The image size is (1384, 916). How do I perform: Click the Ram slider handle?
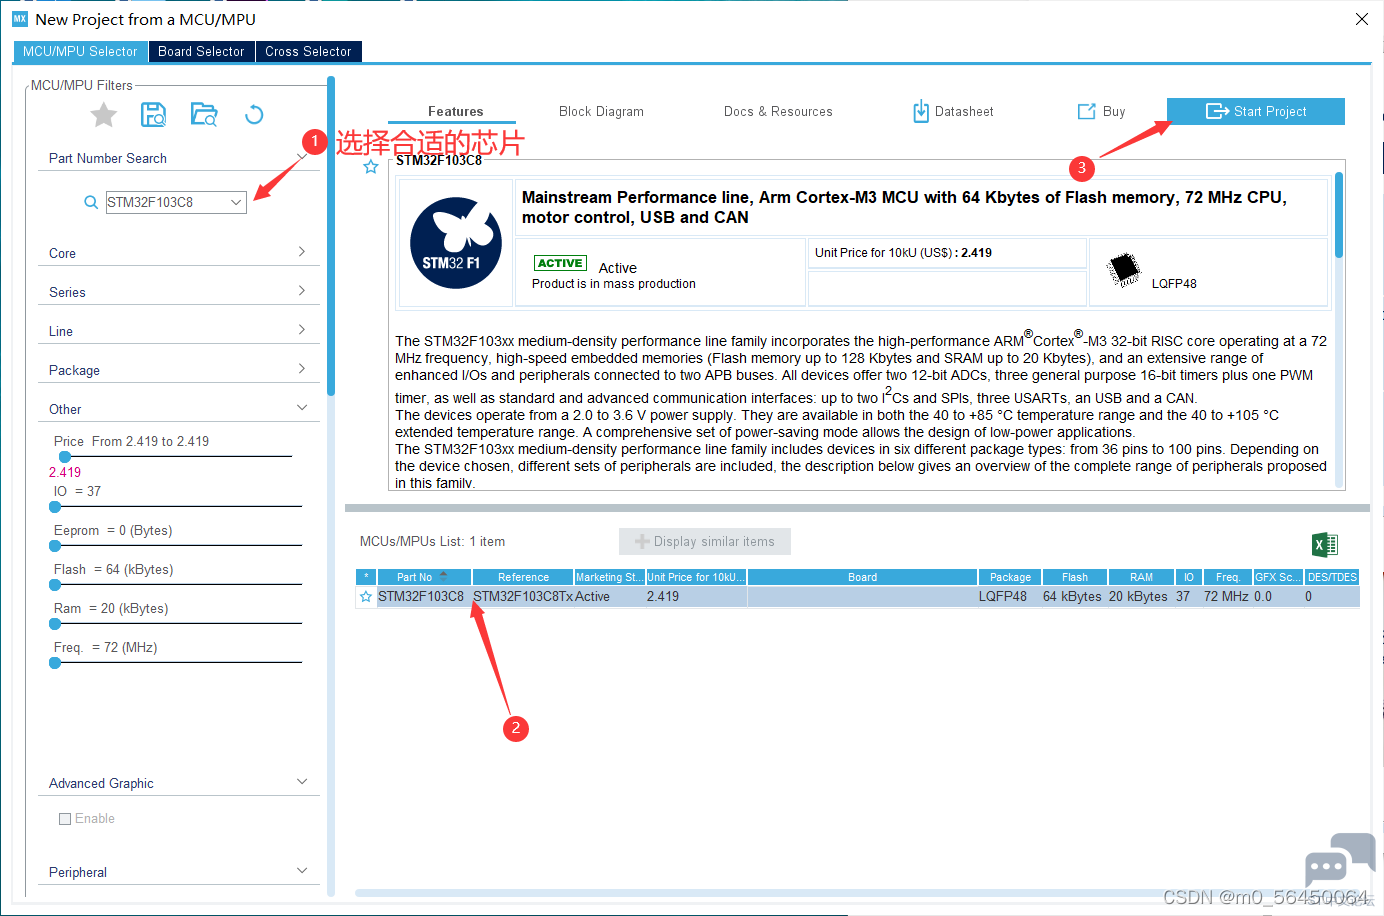55,624
